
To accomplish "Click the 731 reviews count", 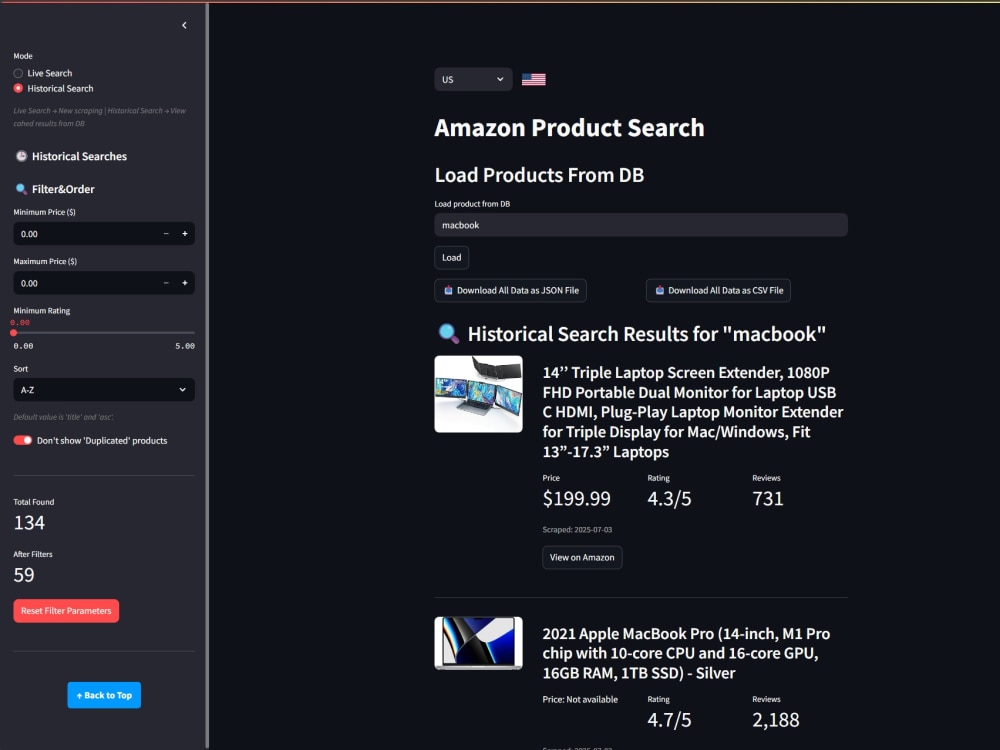I will pos(768,498).
